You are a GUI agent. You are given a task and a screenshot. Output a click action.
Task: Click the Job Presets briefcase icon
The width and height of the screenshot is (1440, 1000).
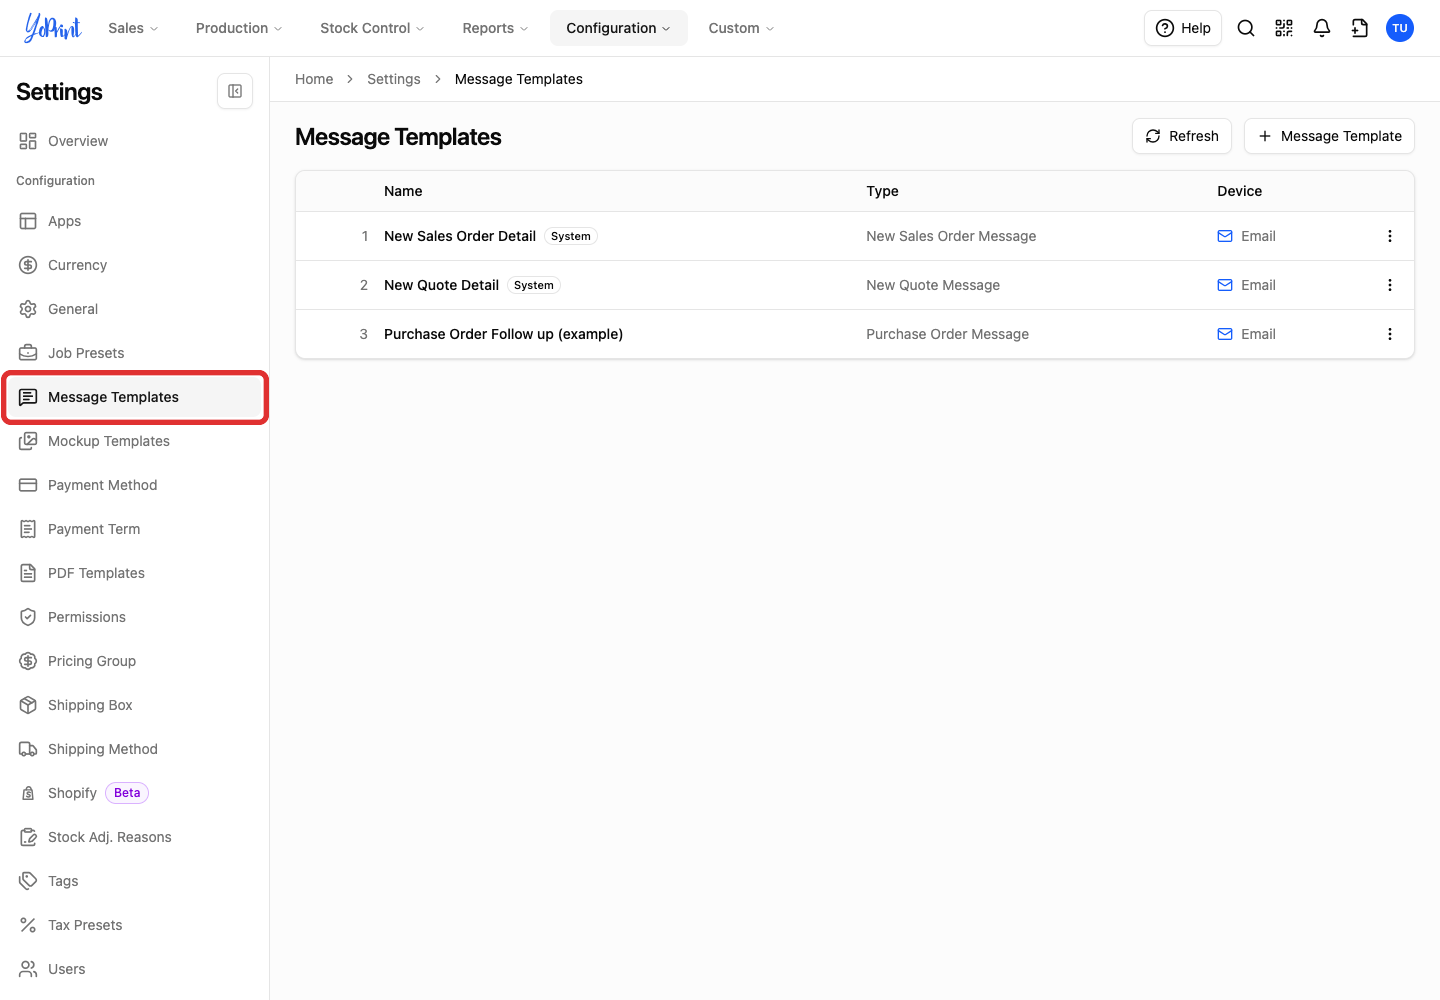[28, 353]
